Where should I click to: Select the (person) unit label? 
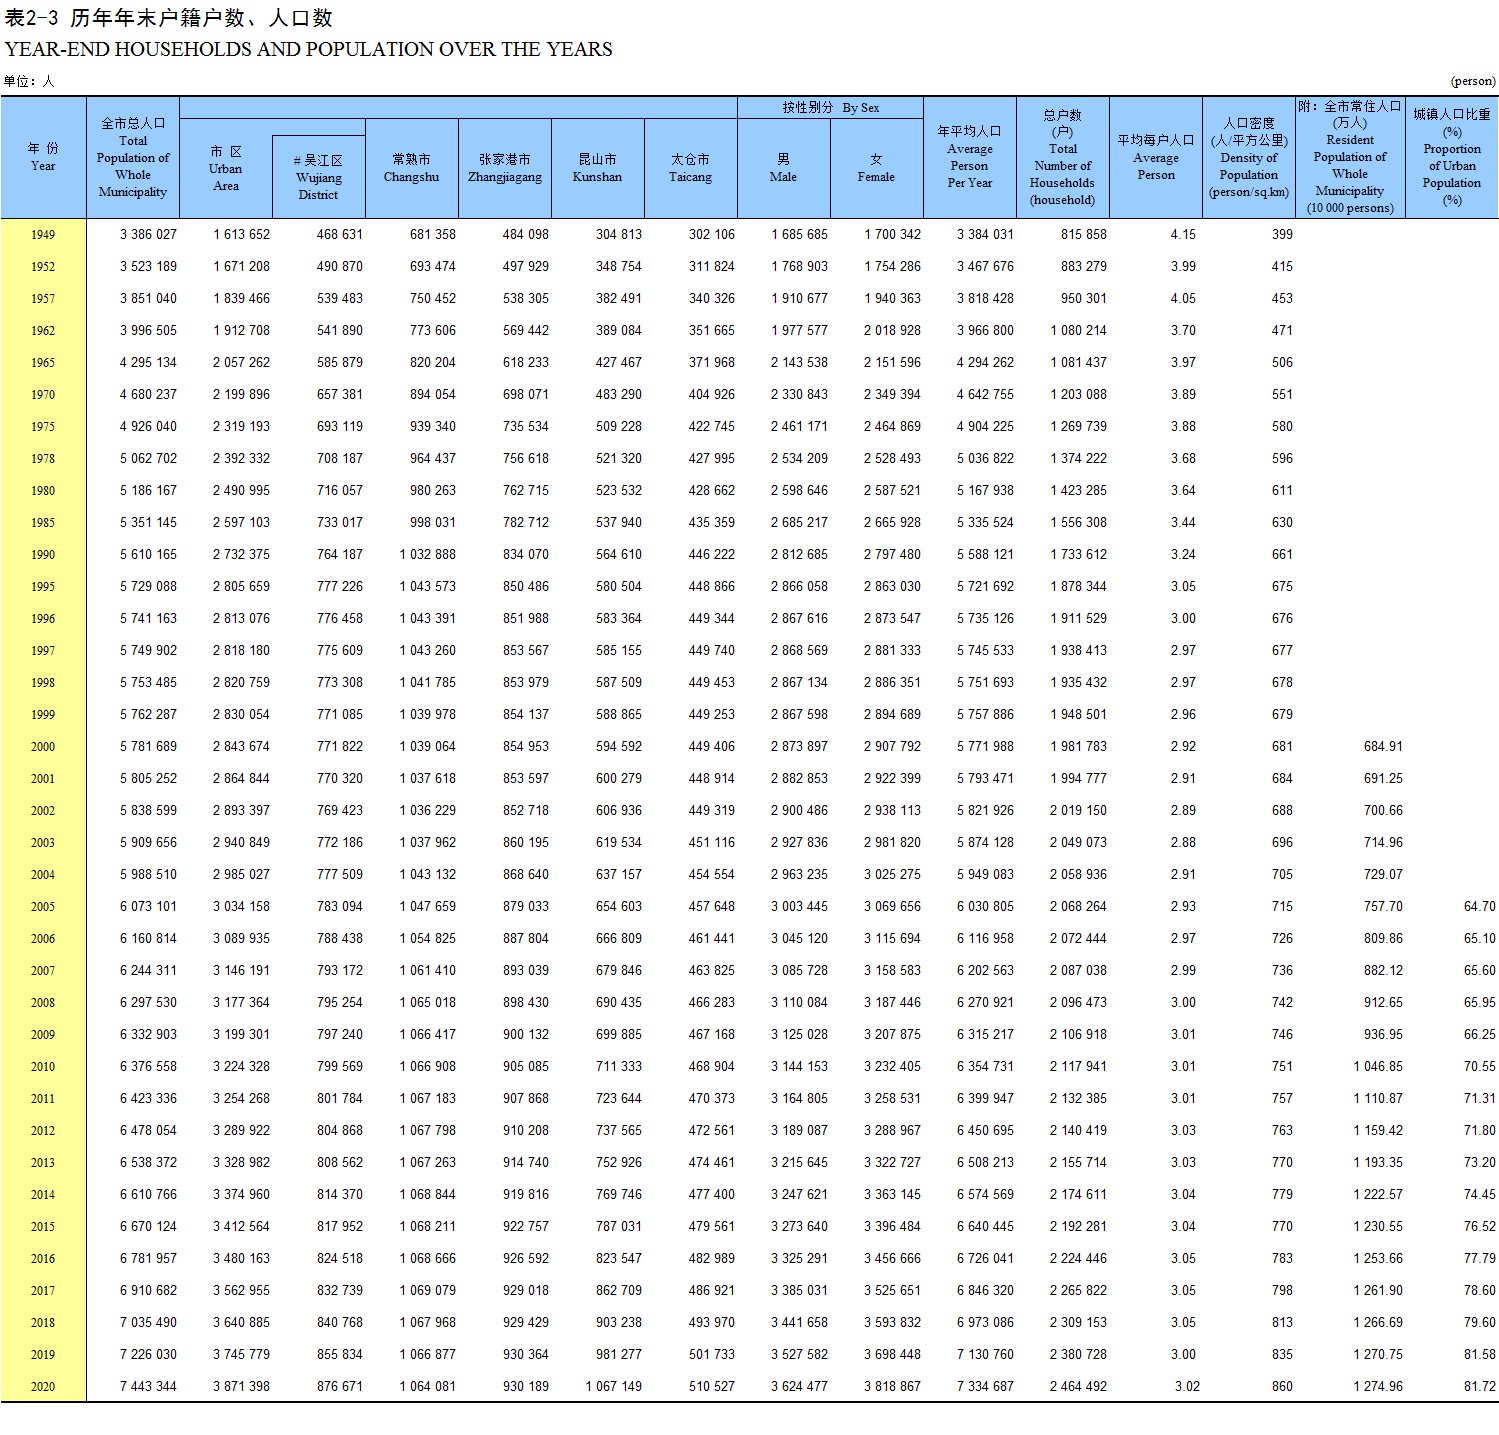(x=1473, y=81)
